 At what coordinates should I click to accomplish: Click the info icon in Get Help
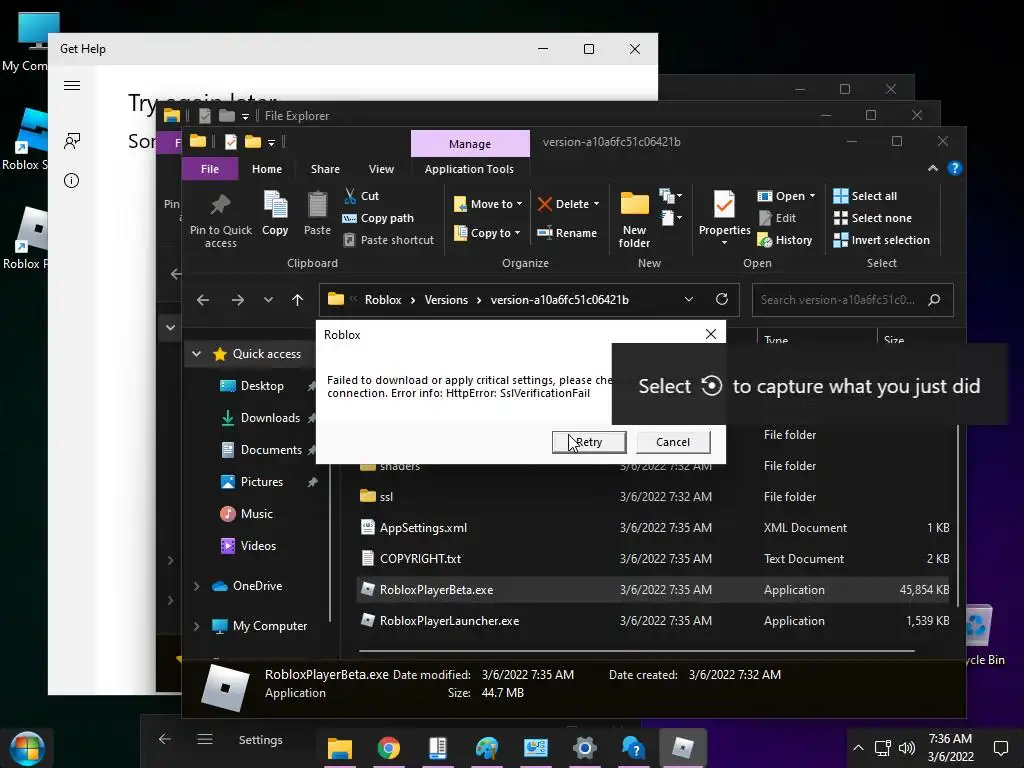pos(72,180)
